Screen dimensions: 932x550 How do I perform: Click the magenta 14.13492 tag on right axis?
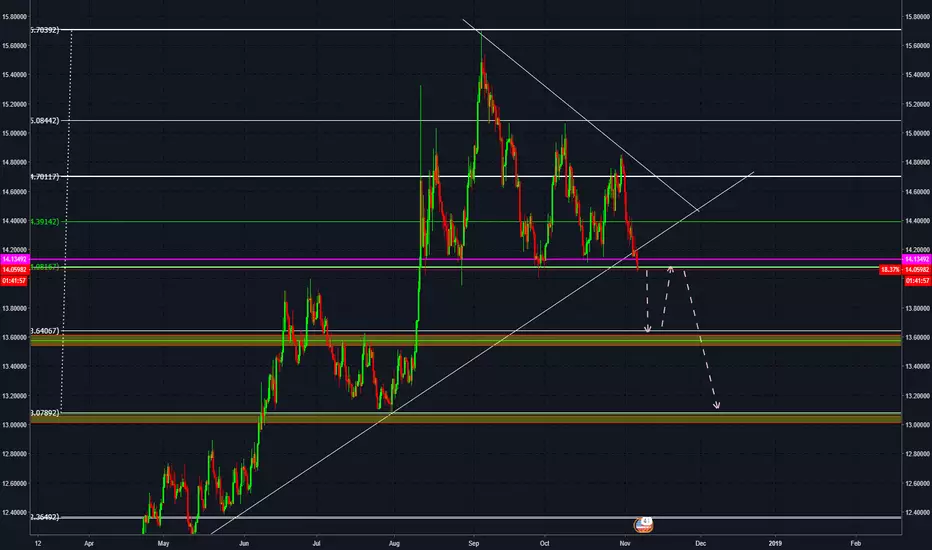pos(917,259)
